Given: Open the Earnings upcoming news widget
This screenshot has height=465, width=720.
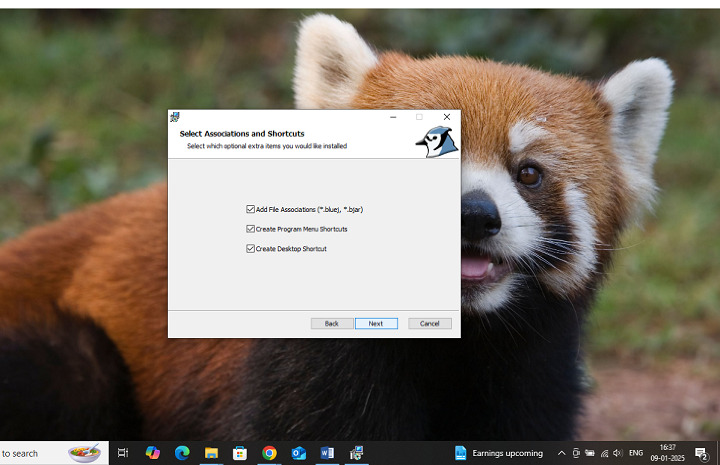Looking at the screenshot, I should coord(499,454).
